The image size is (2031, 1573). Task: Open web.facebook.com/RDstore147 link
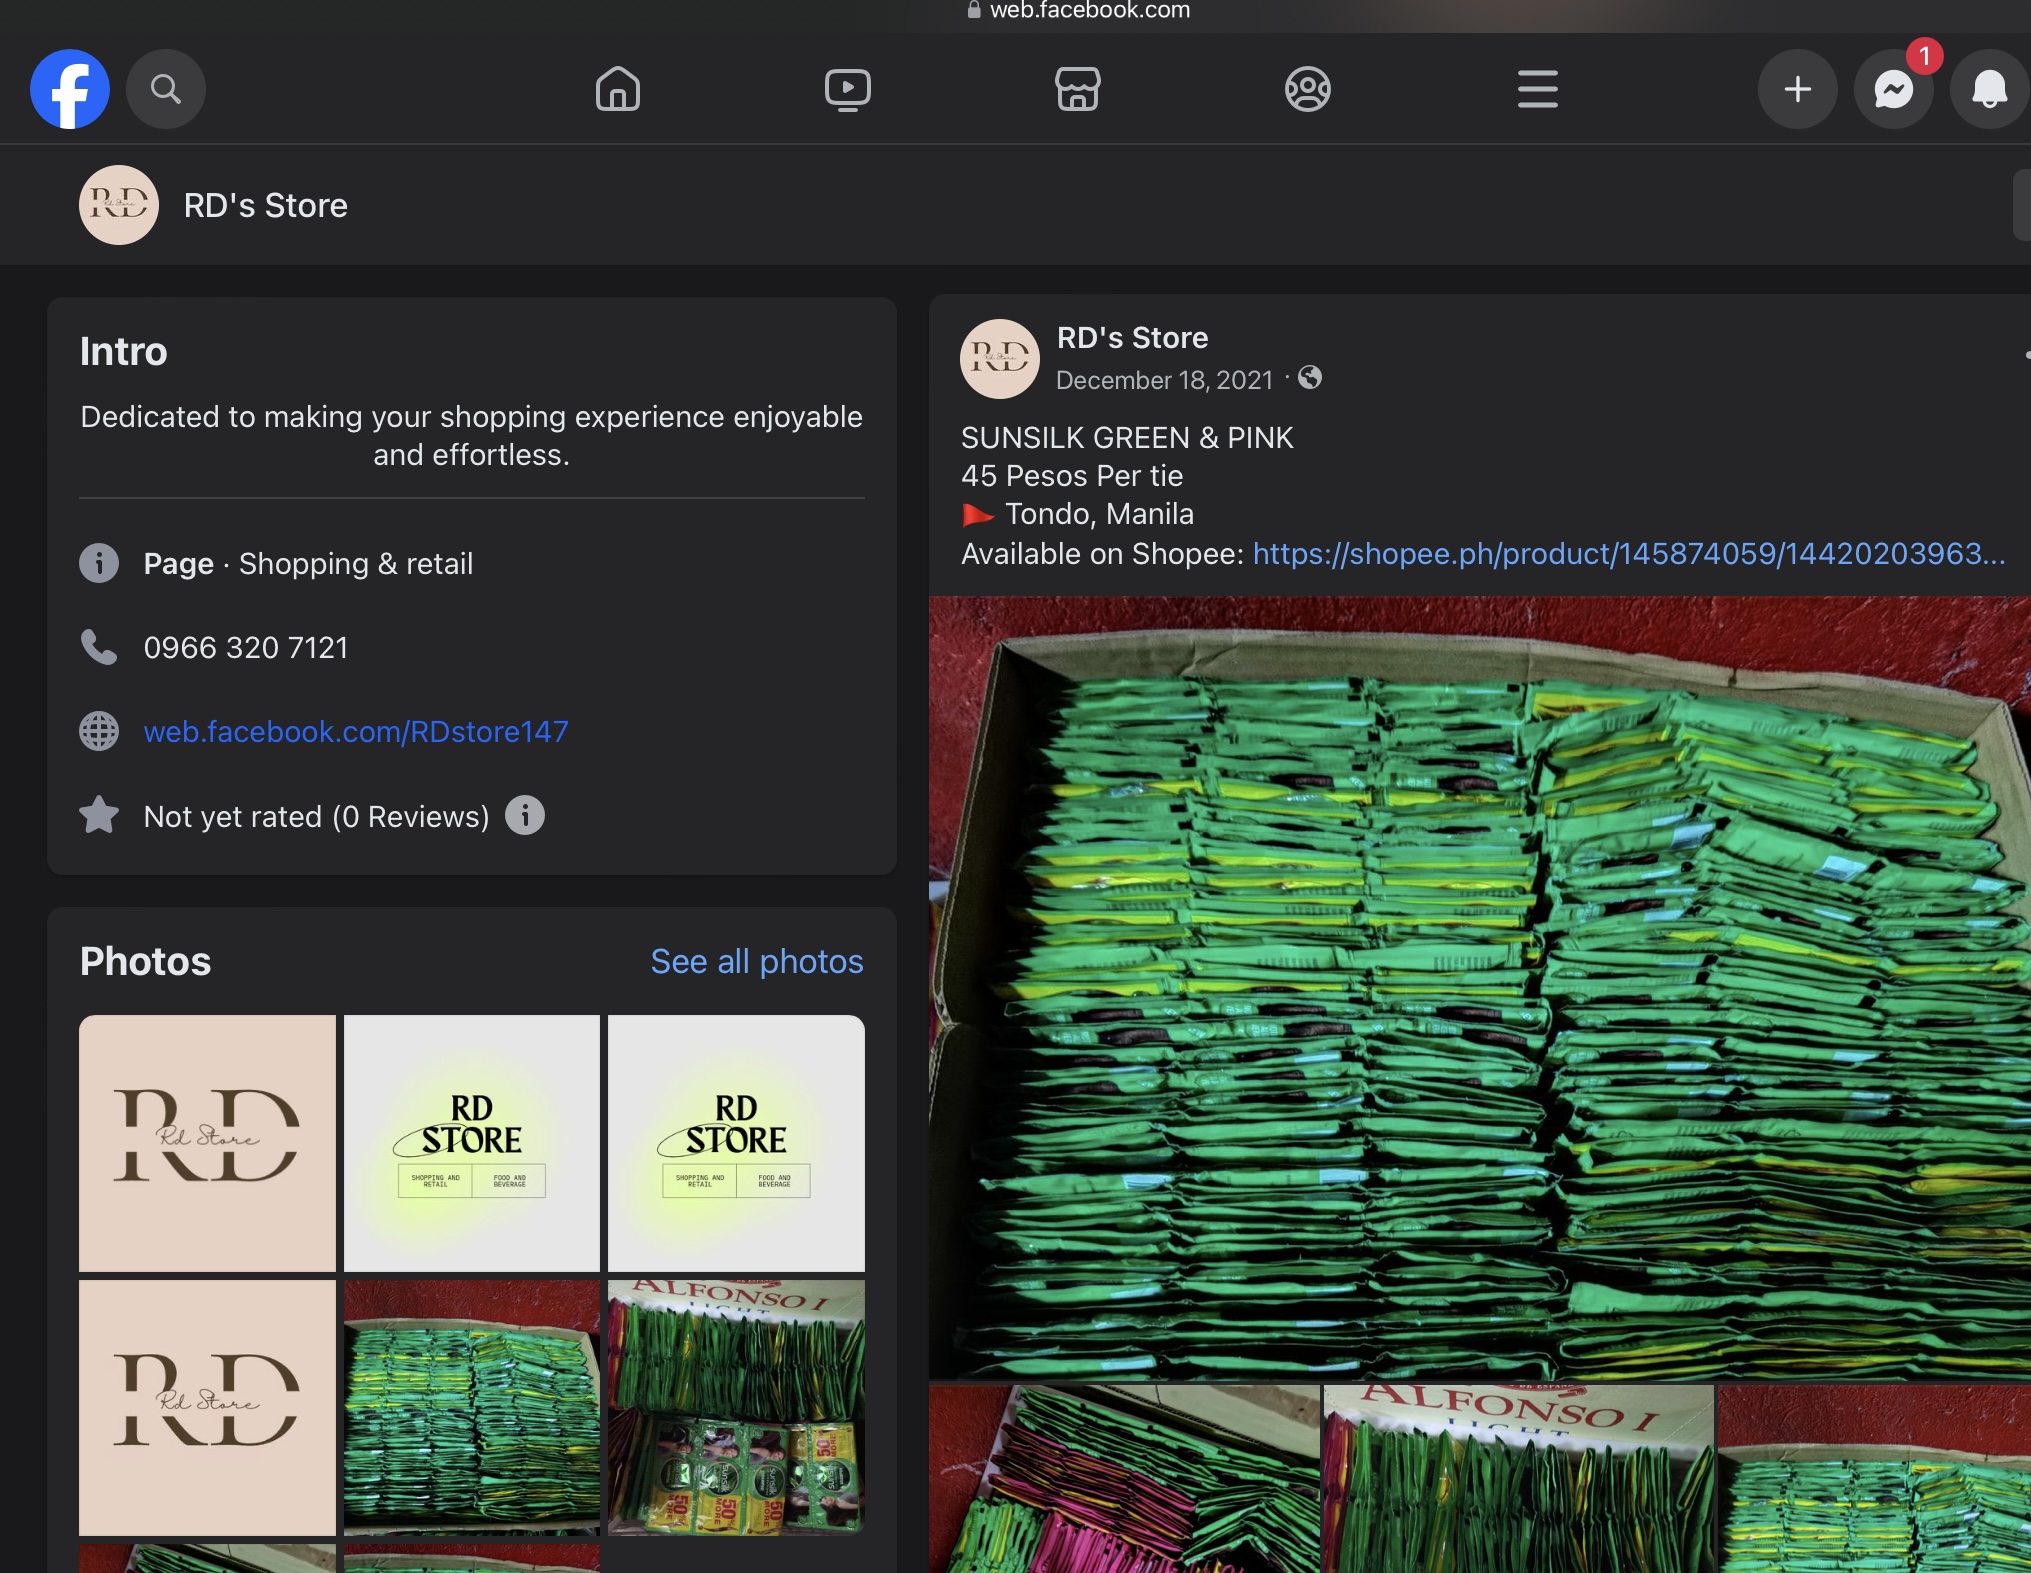[x=356, y=731]
